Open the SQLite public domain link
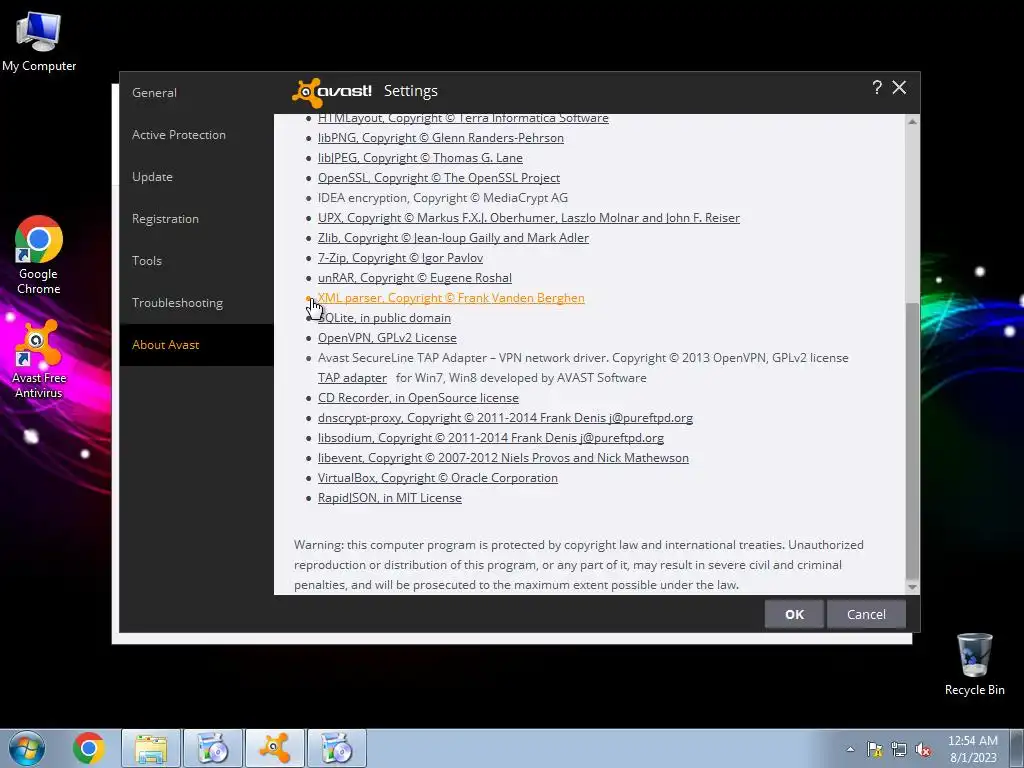 tap(384, 318)
